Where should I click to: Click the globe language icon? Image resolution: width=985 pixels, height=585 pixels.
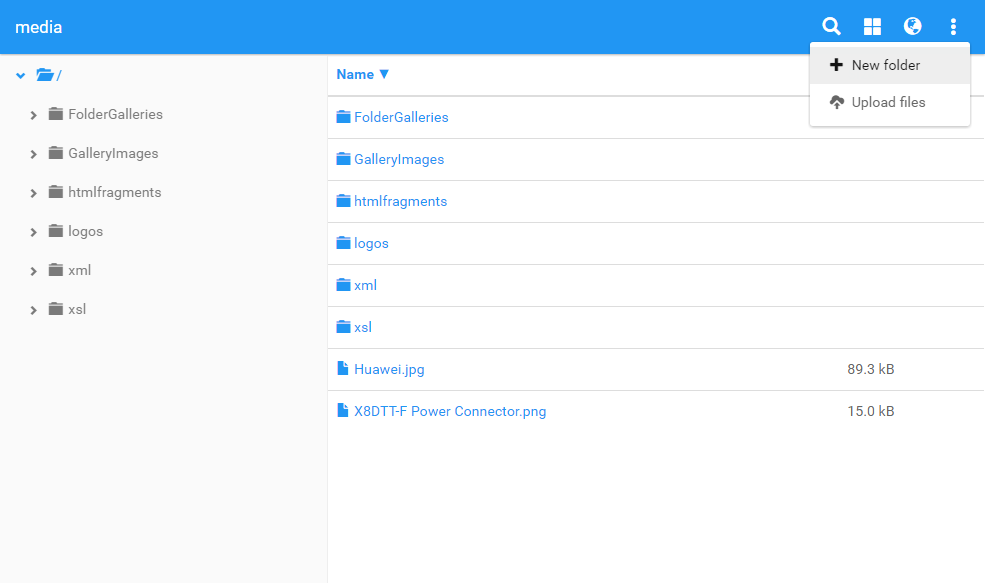912,27
